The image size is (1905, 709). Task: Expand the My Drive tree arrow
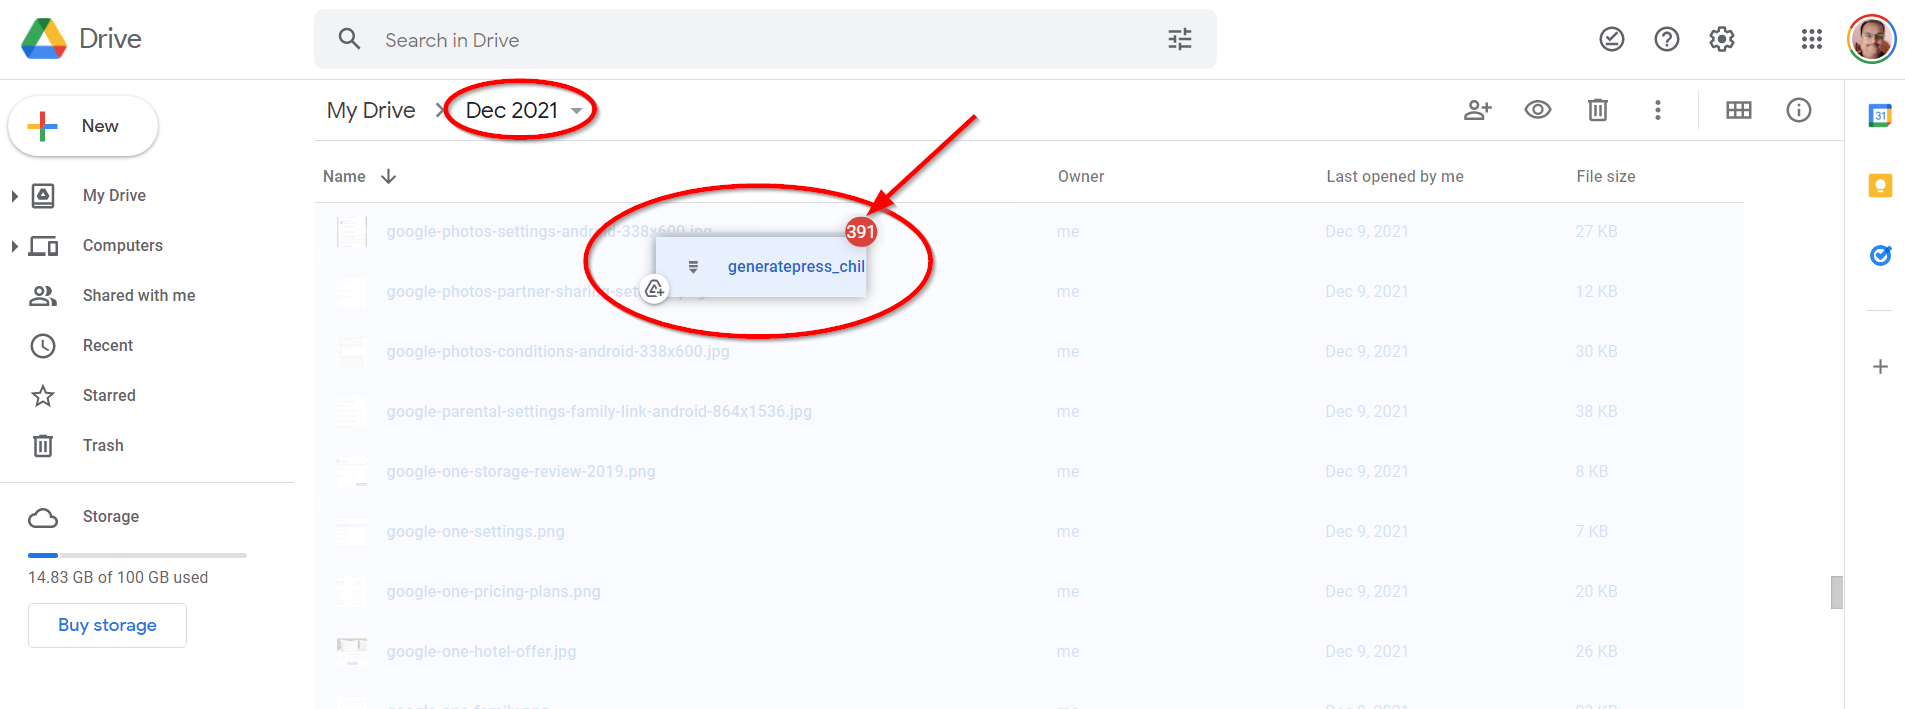14,196
